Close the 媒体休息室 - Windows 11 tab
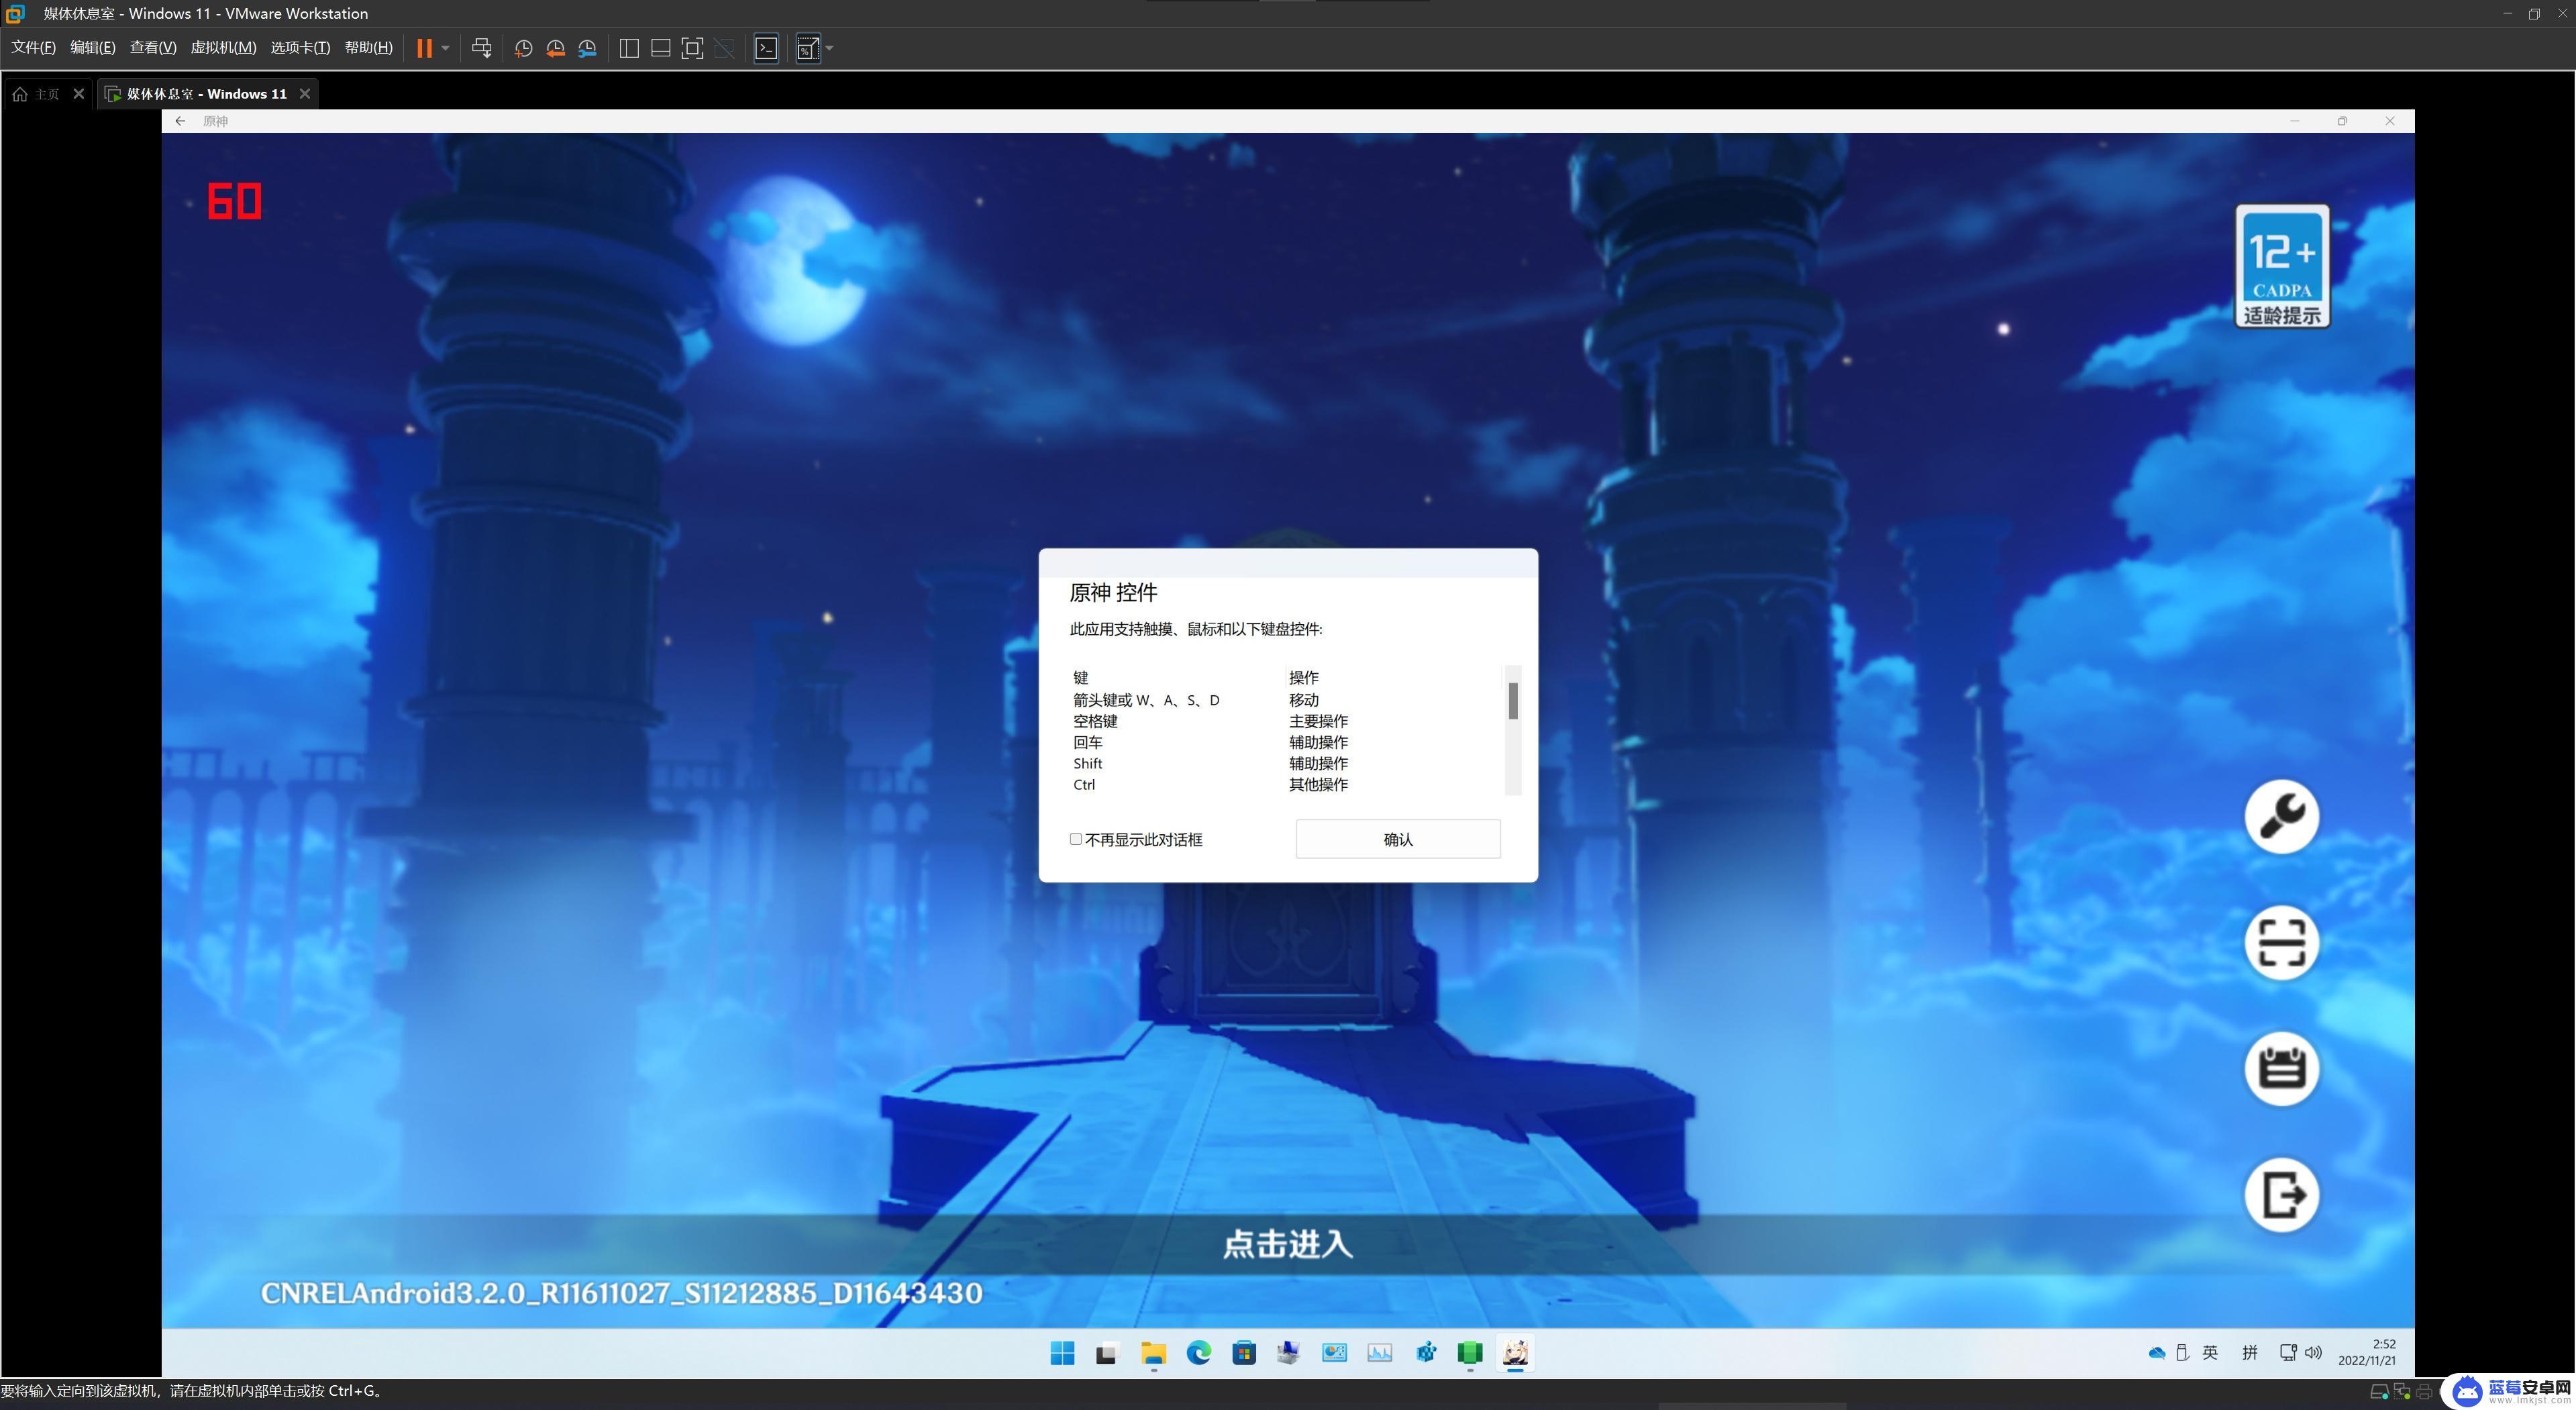This screenshot has height=1410, width=2576. click(305, 94)
